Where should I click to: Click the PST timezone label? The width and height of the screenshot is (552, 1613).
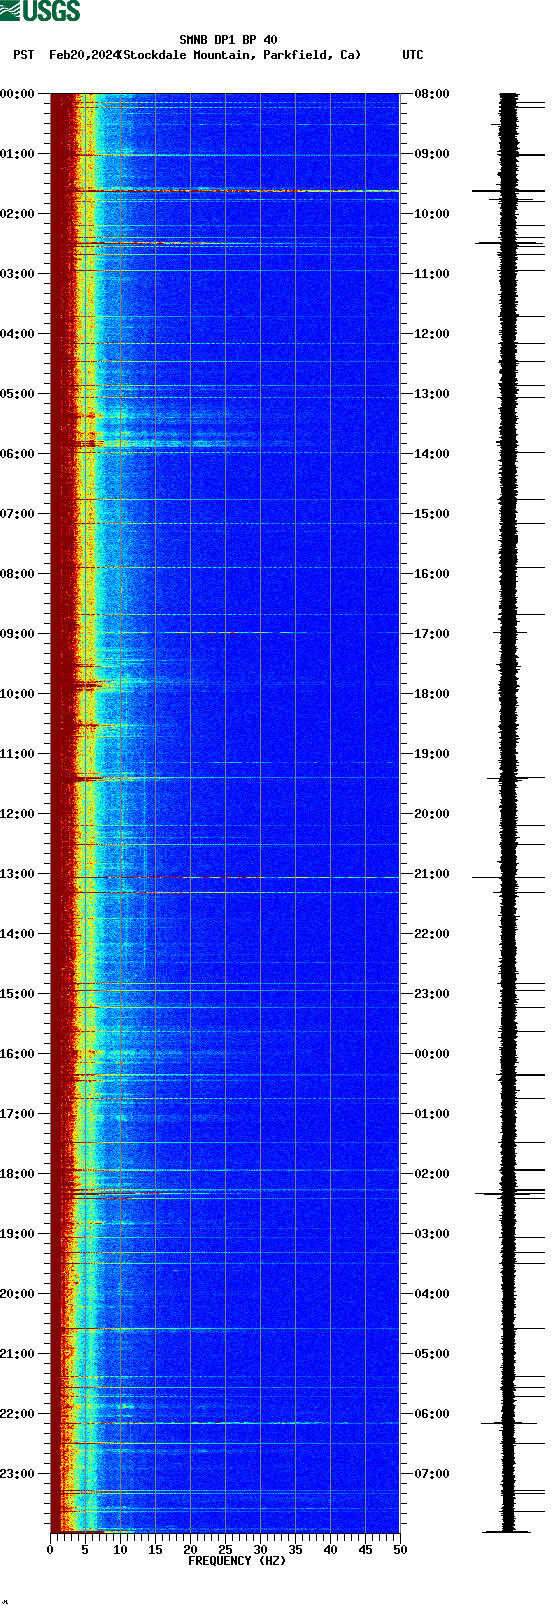pos(23,55)
